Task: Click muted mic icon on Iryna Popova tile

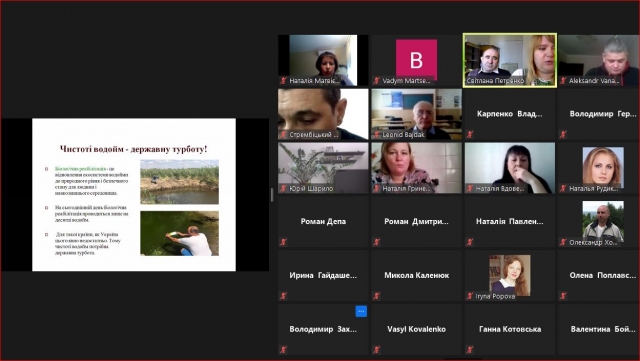Action: coord(470,296)
